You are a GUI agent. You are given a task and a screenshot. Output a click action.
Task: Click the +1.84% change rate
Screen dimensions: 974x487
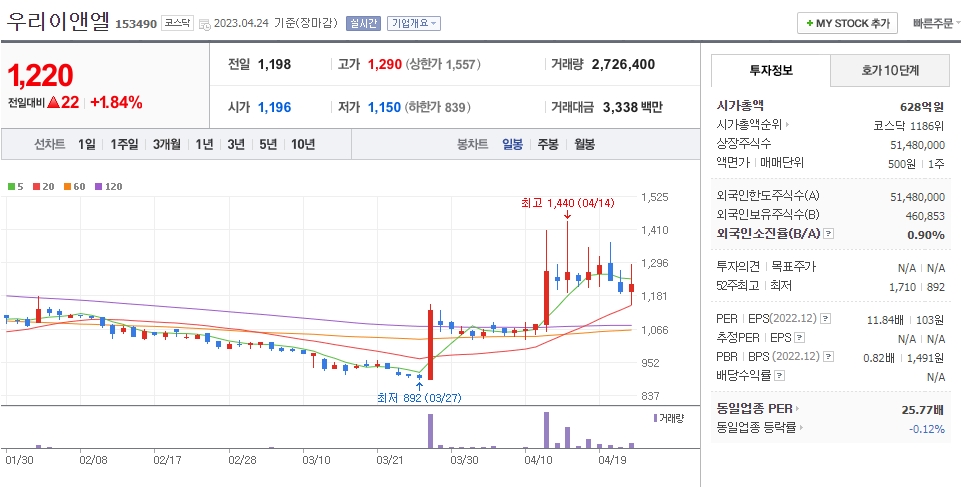[117, 103]
